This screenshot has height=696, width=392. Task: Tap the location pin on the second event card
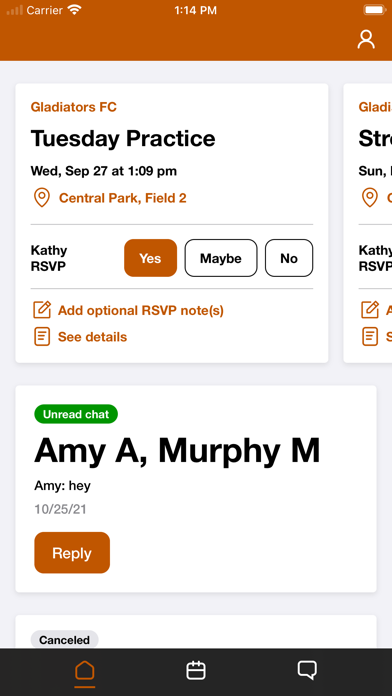pyautogui.click(x=370, y=198)
